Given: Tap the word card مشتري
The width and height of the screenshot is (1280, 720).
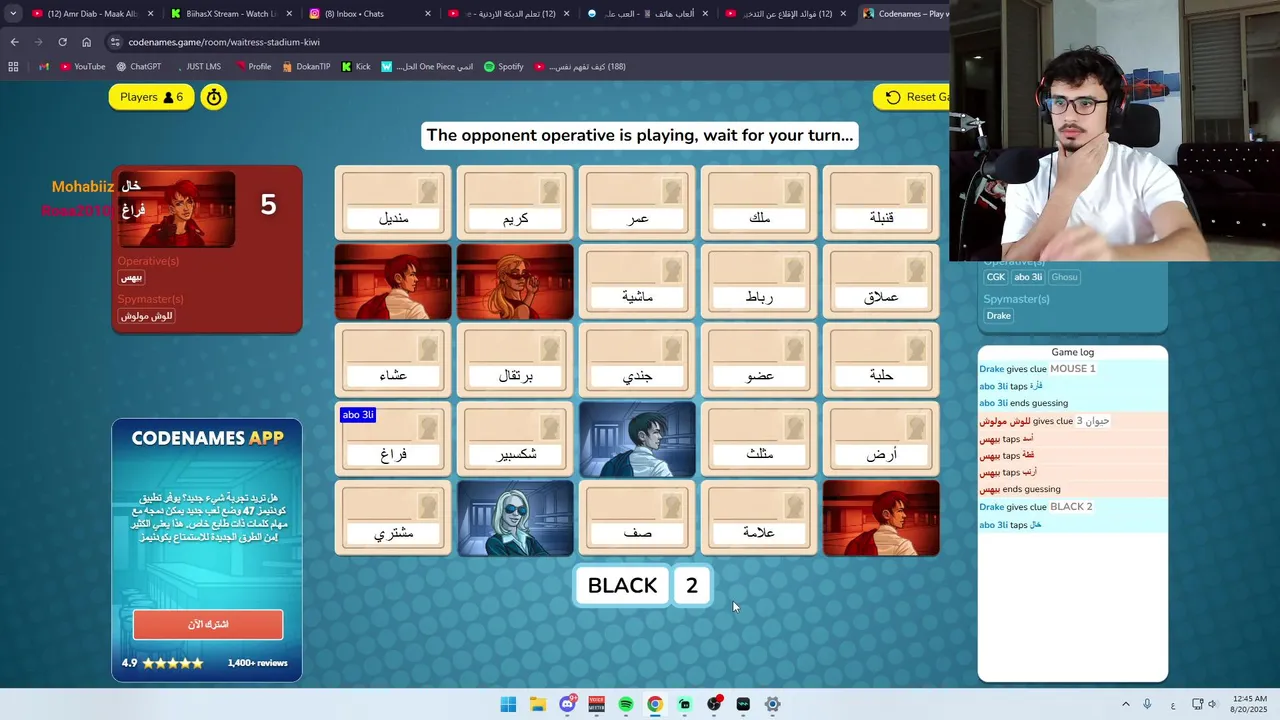Looking at the screenshot, I should click(393, 518).
